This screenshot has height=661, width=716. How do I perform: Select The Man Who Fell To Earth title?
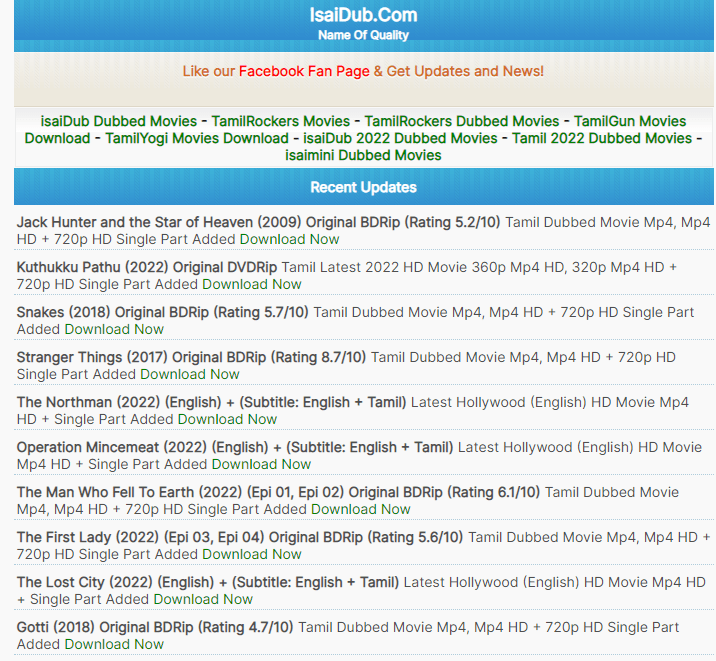click(278, 492)
